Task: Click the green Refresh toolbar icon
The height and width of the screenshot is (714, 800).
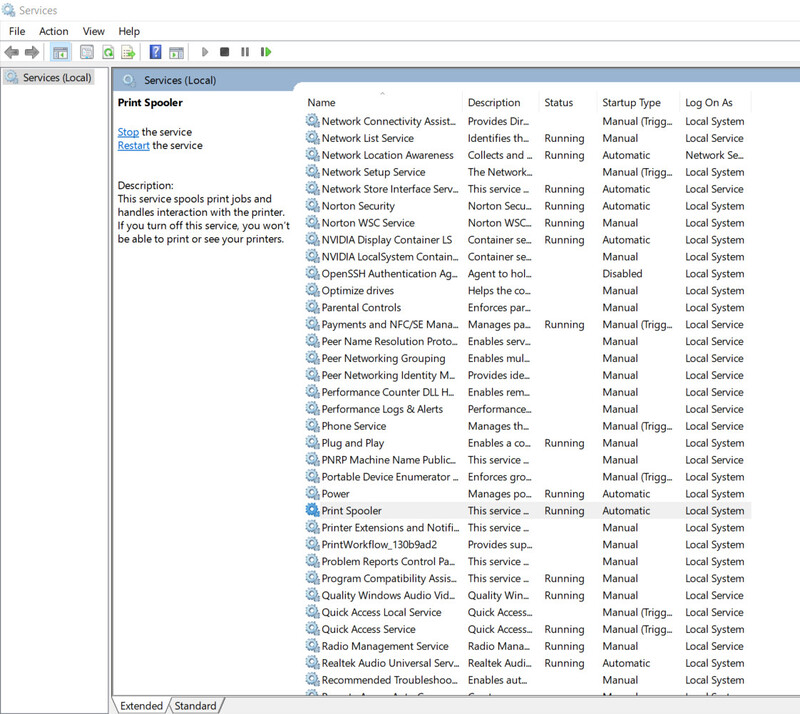Action: [108, 52]
